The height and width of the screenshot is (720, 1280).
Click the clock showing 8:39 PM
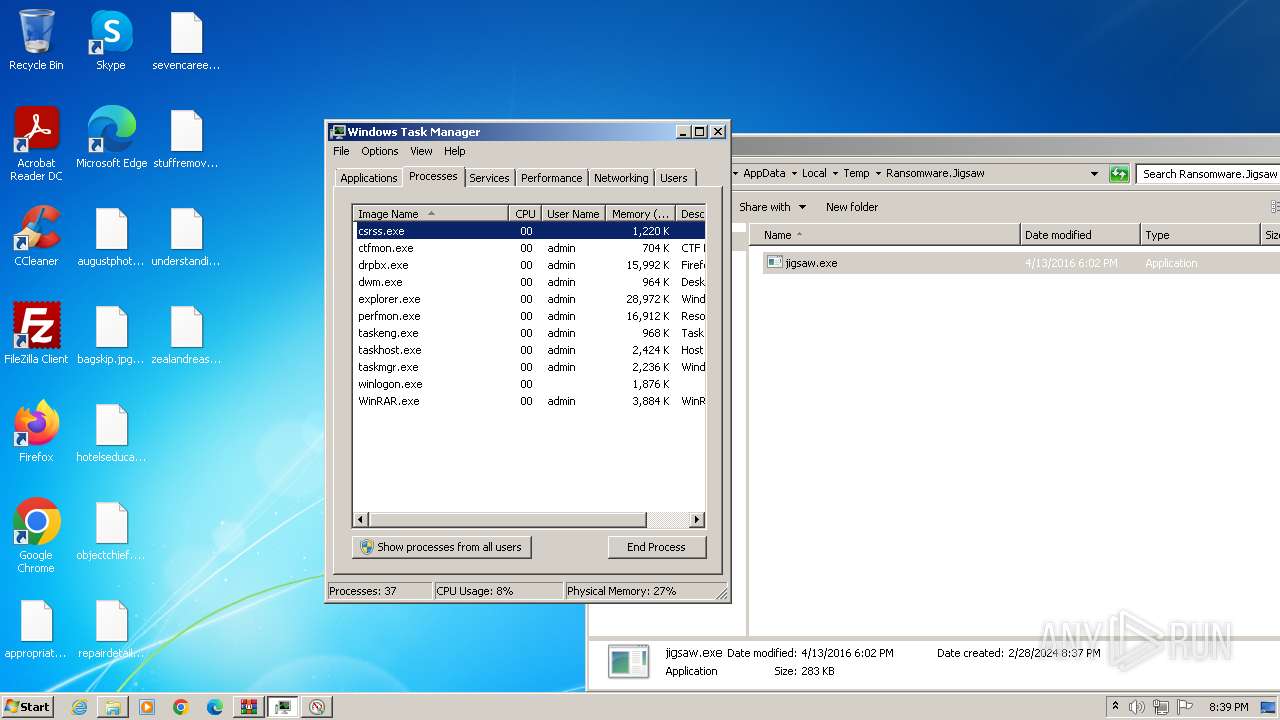pos(1228,707)
